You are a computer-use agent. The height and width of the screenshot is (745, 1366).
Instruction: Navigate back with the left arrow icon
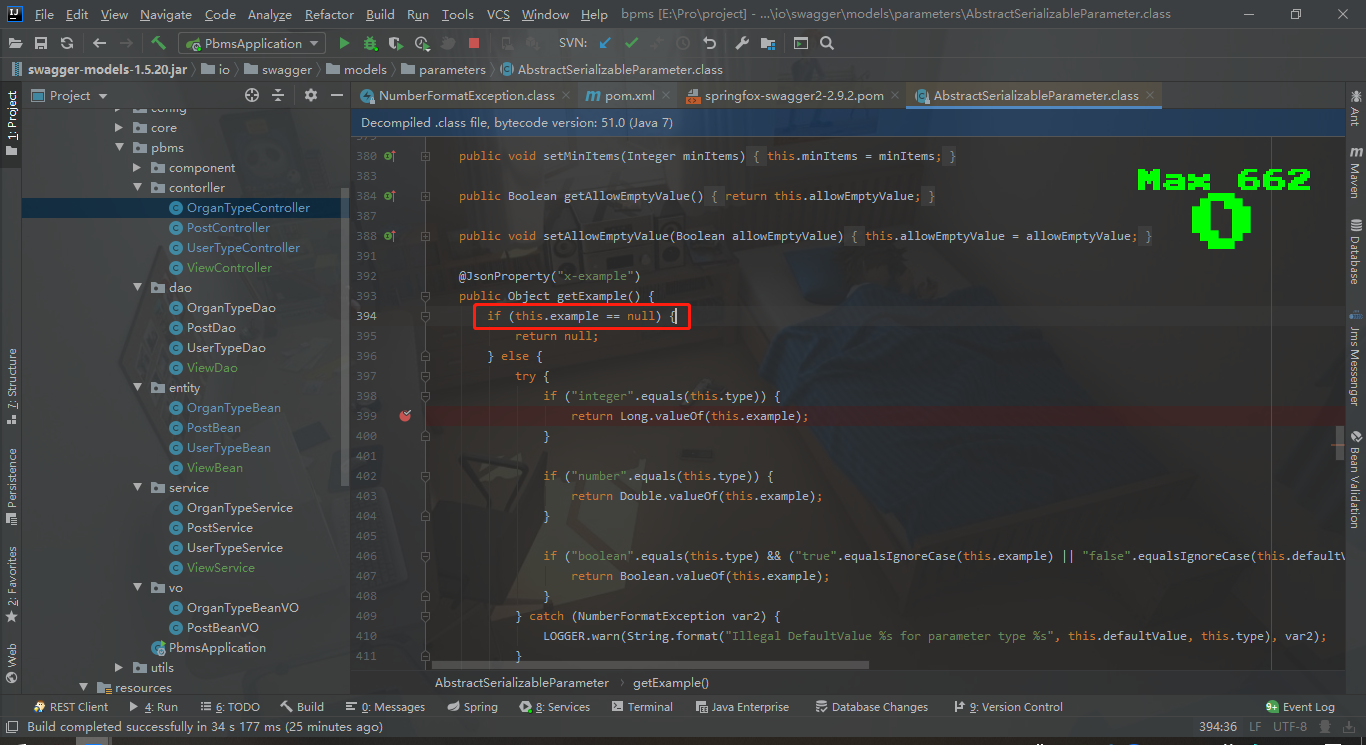coord(99,43)
